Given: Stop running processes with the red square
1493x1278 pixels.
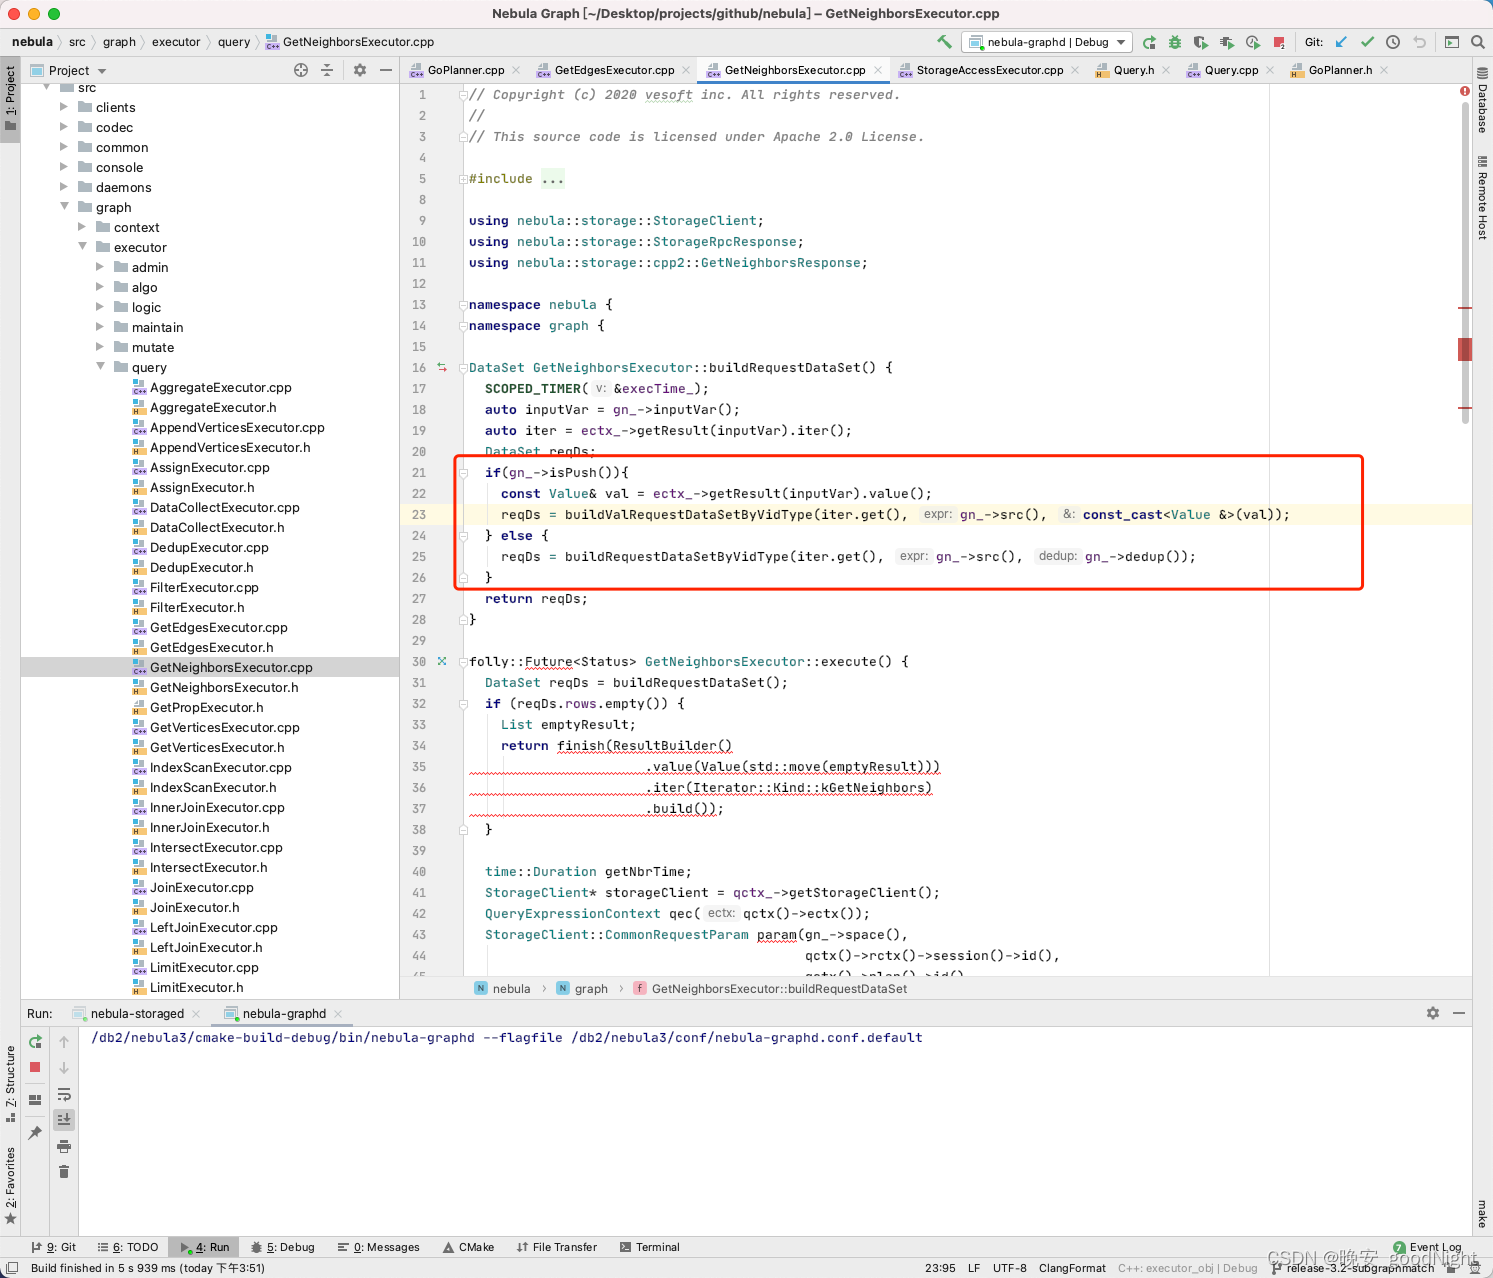Looking at the screenshot, I should (x=1279, y=42).
